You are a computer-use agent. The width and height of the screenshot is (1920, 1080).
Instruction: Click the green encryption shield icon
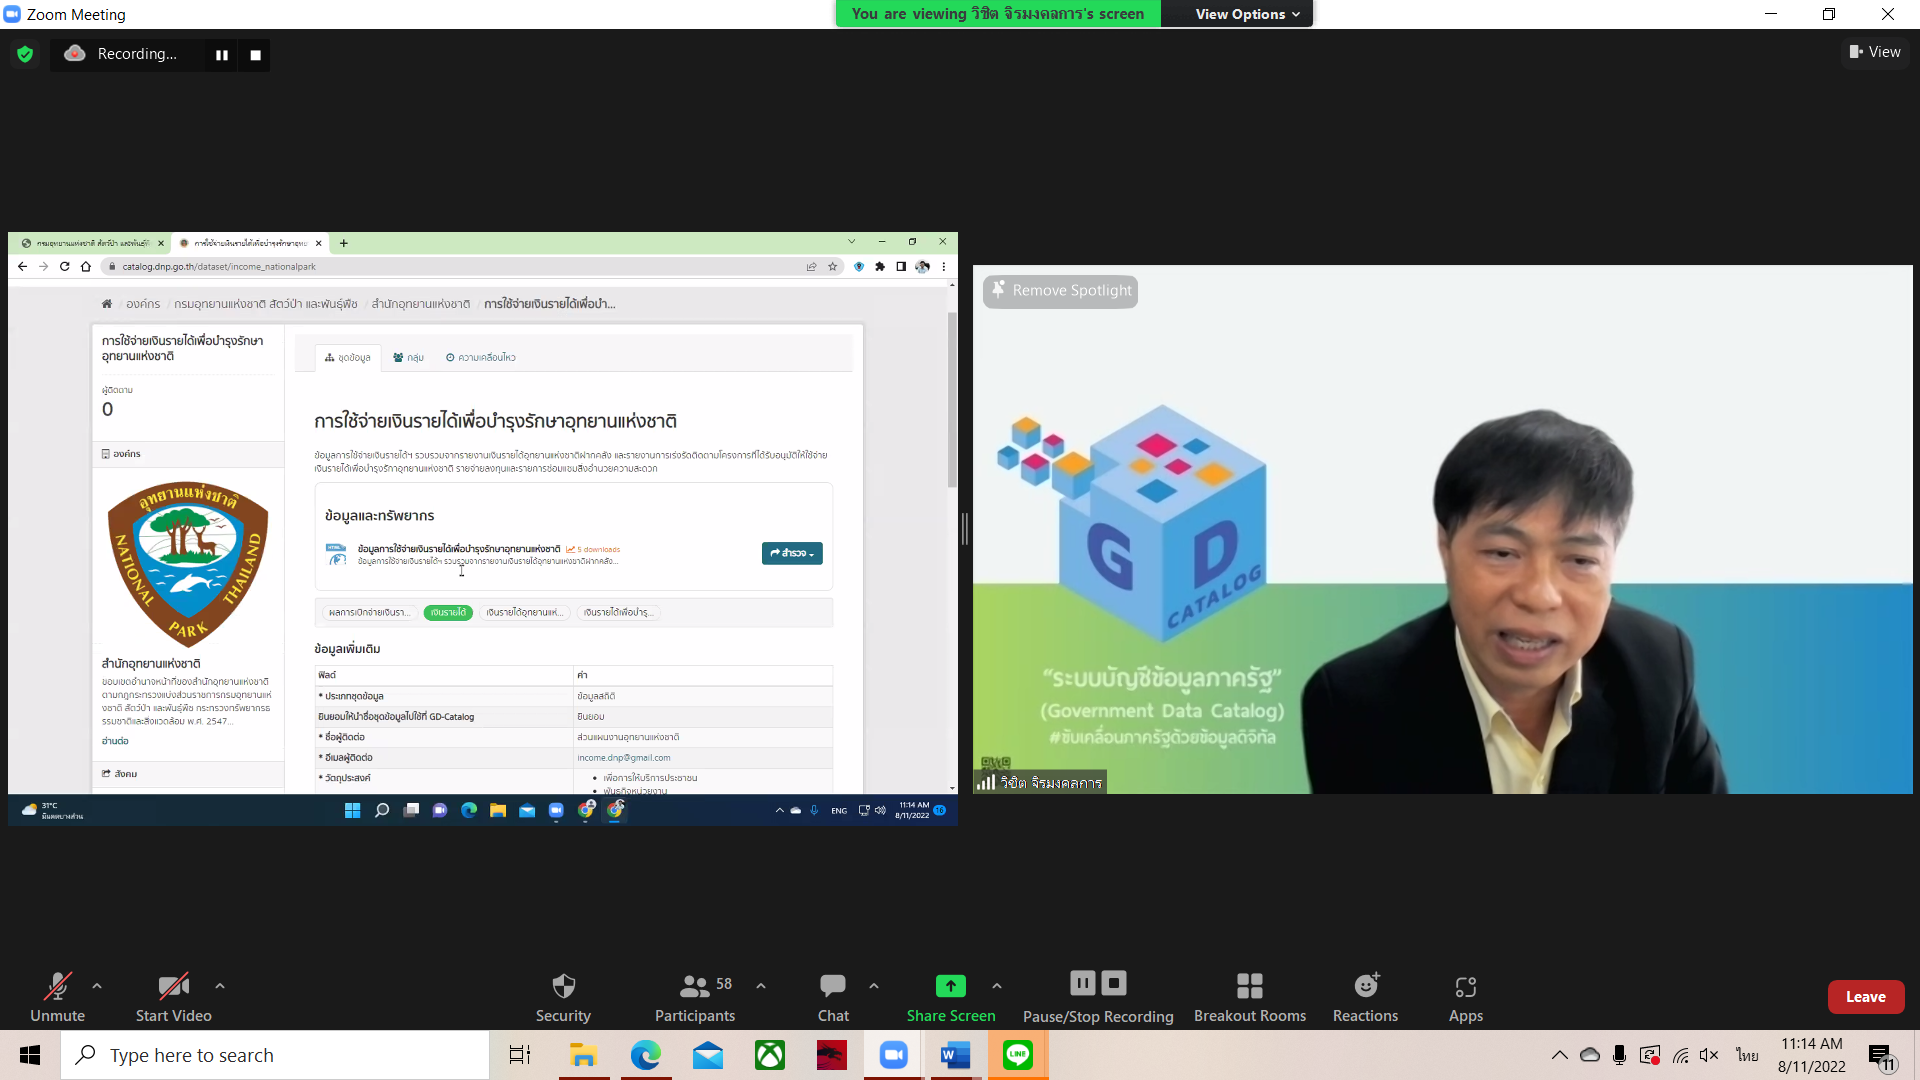pos(25,54)
